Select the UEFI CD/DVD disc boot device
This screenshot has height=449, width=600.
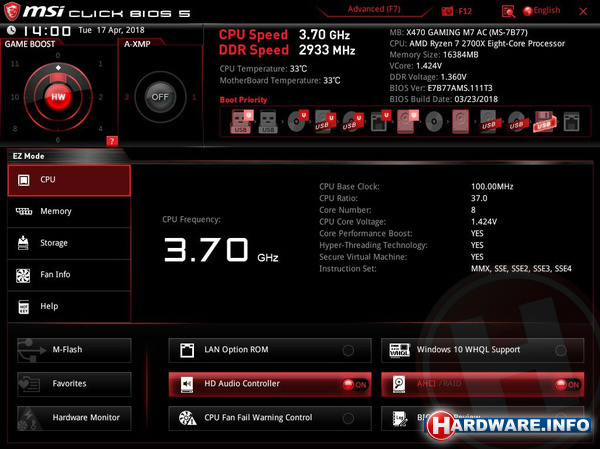pos(297,122)
